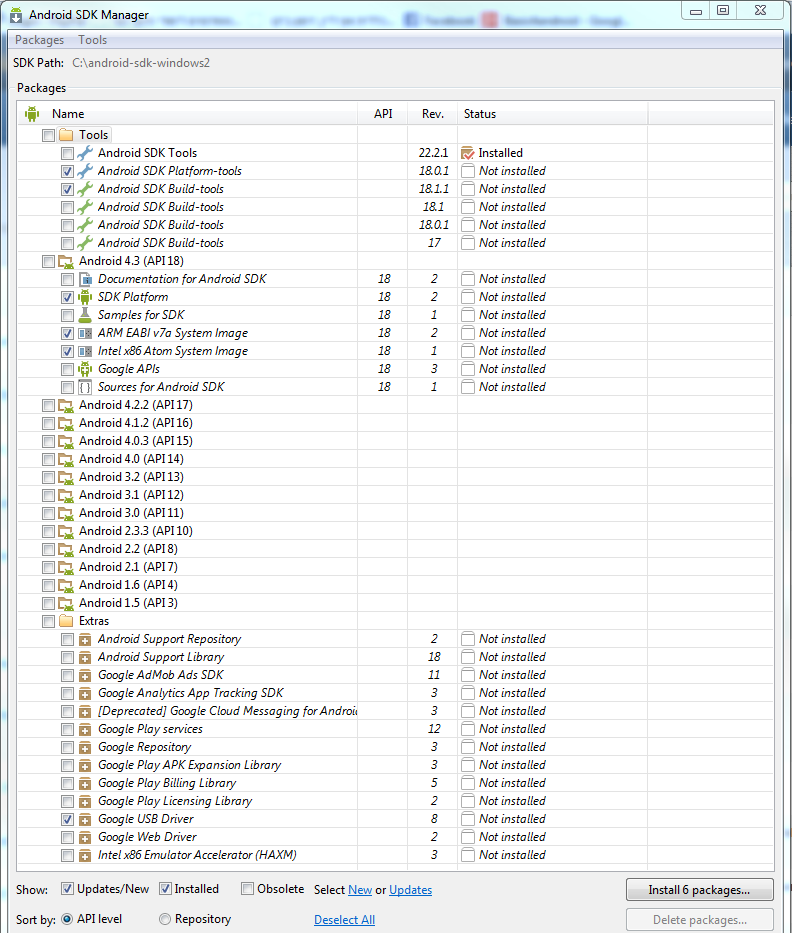This screenshot has height=933, width=792.
Task: Click the SDK Platform android robot icon
Action: pyautogui.click(x=85, y=297)
